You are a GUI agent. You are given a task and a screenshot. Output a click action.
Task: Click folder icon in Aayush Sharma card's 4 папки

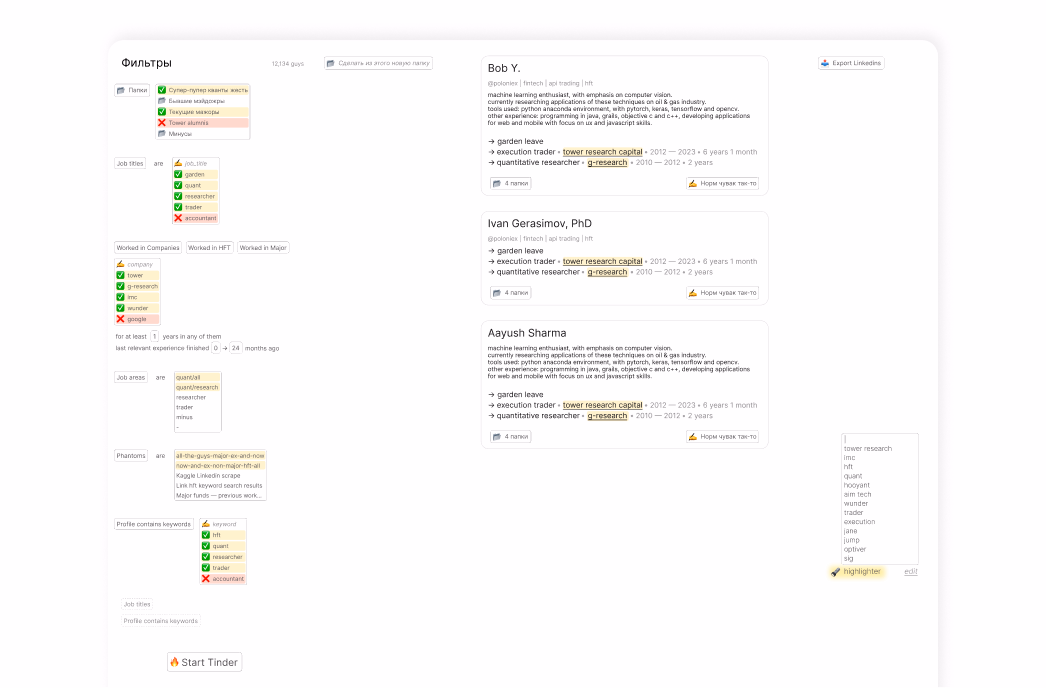click(496, 437)
